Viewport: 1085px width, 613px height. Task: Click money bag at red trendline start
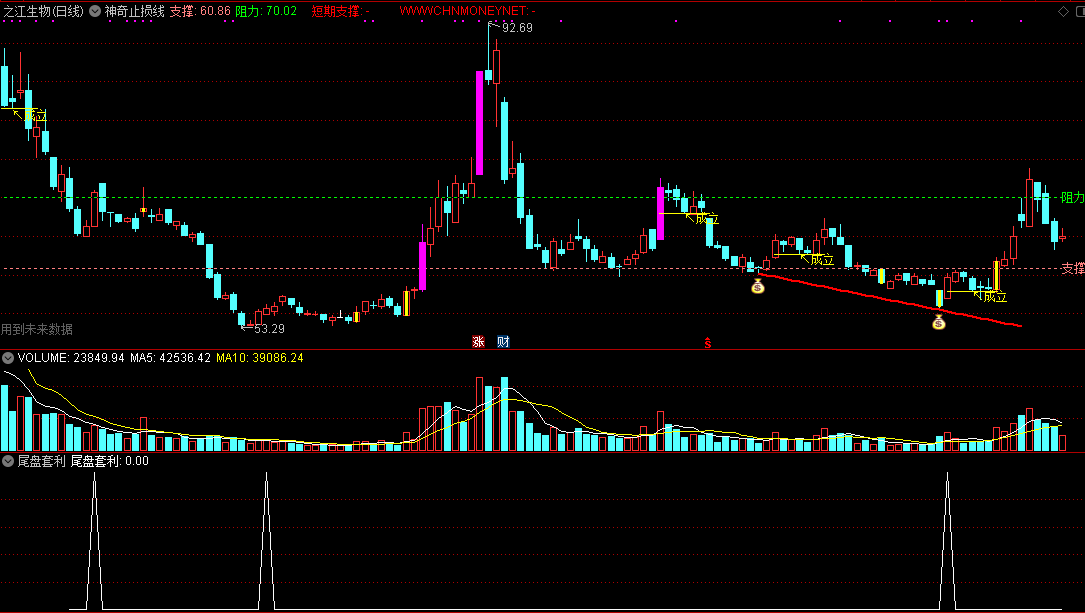click(x=758, y=286)
